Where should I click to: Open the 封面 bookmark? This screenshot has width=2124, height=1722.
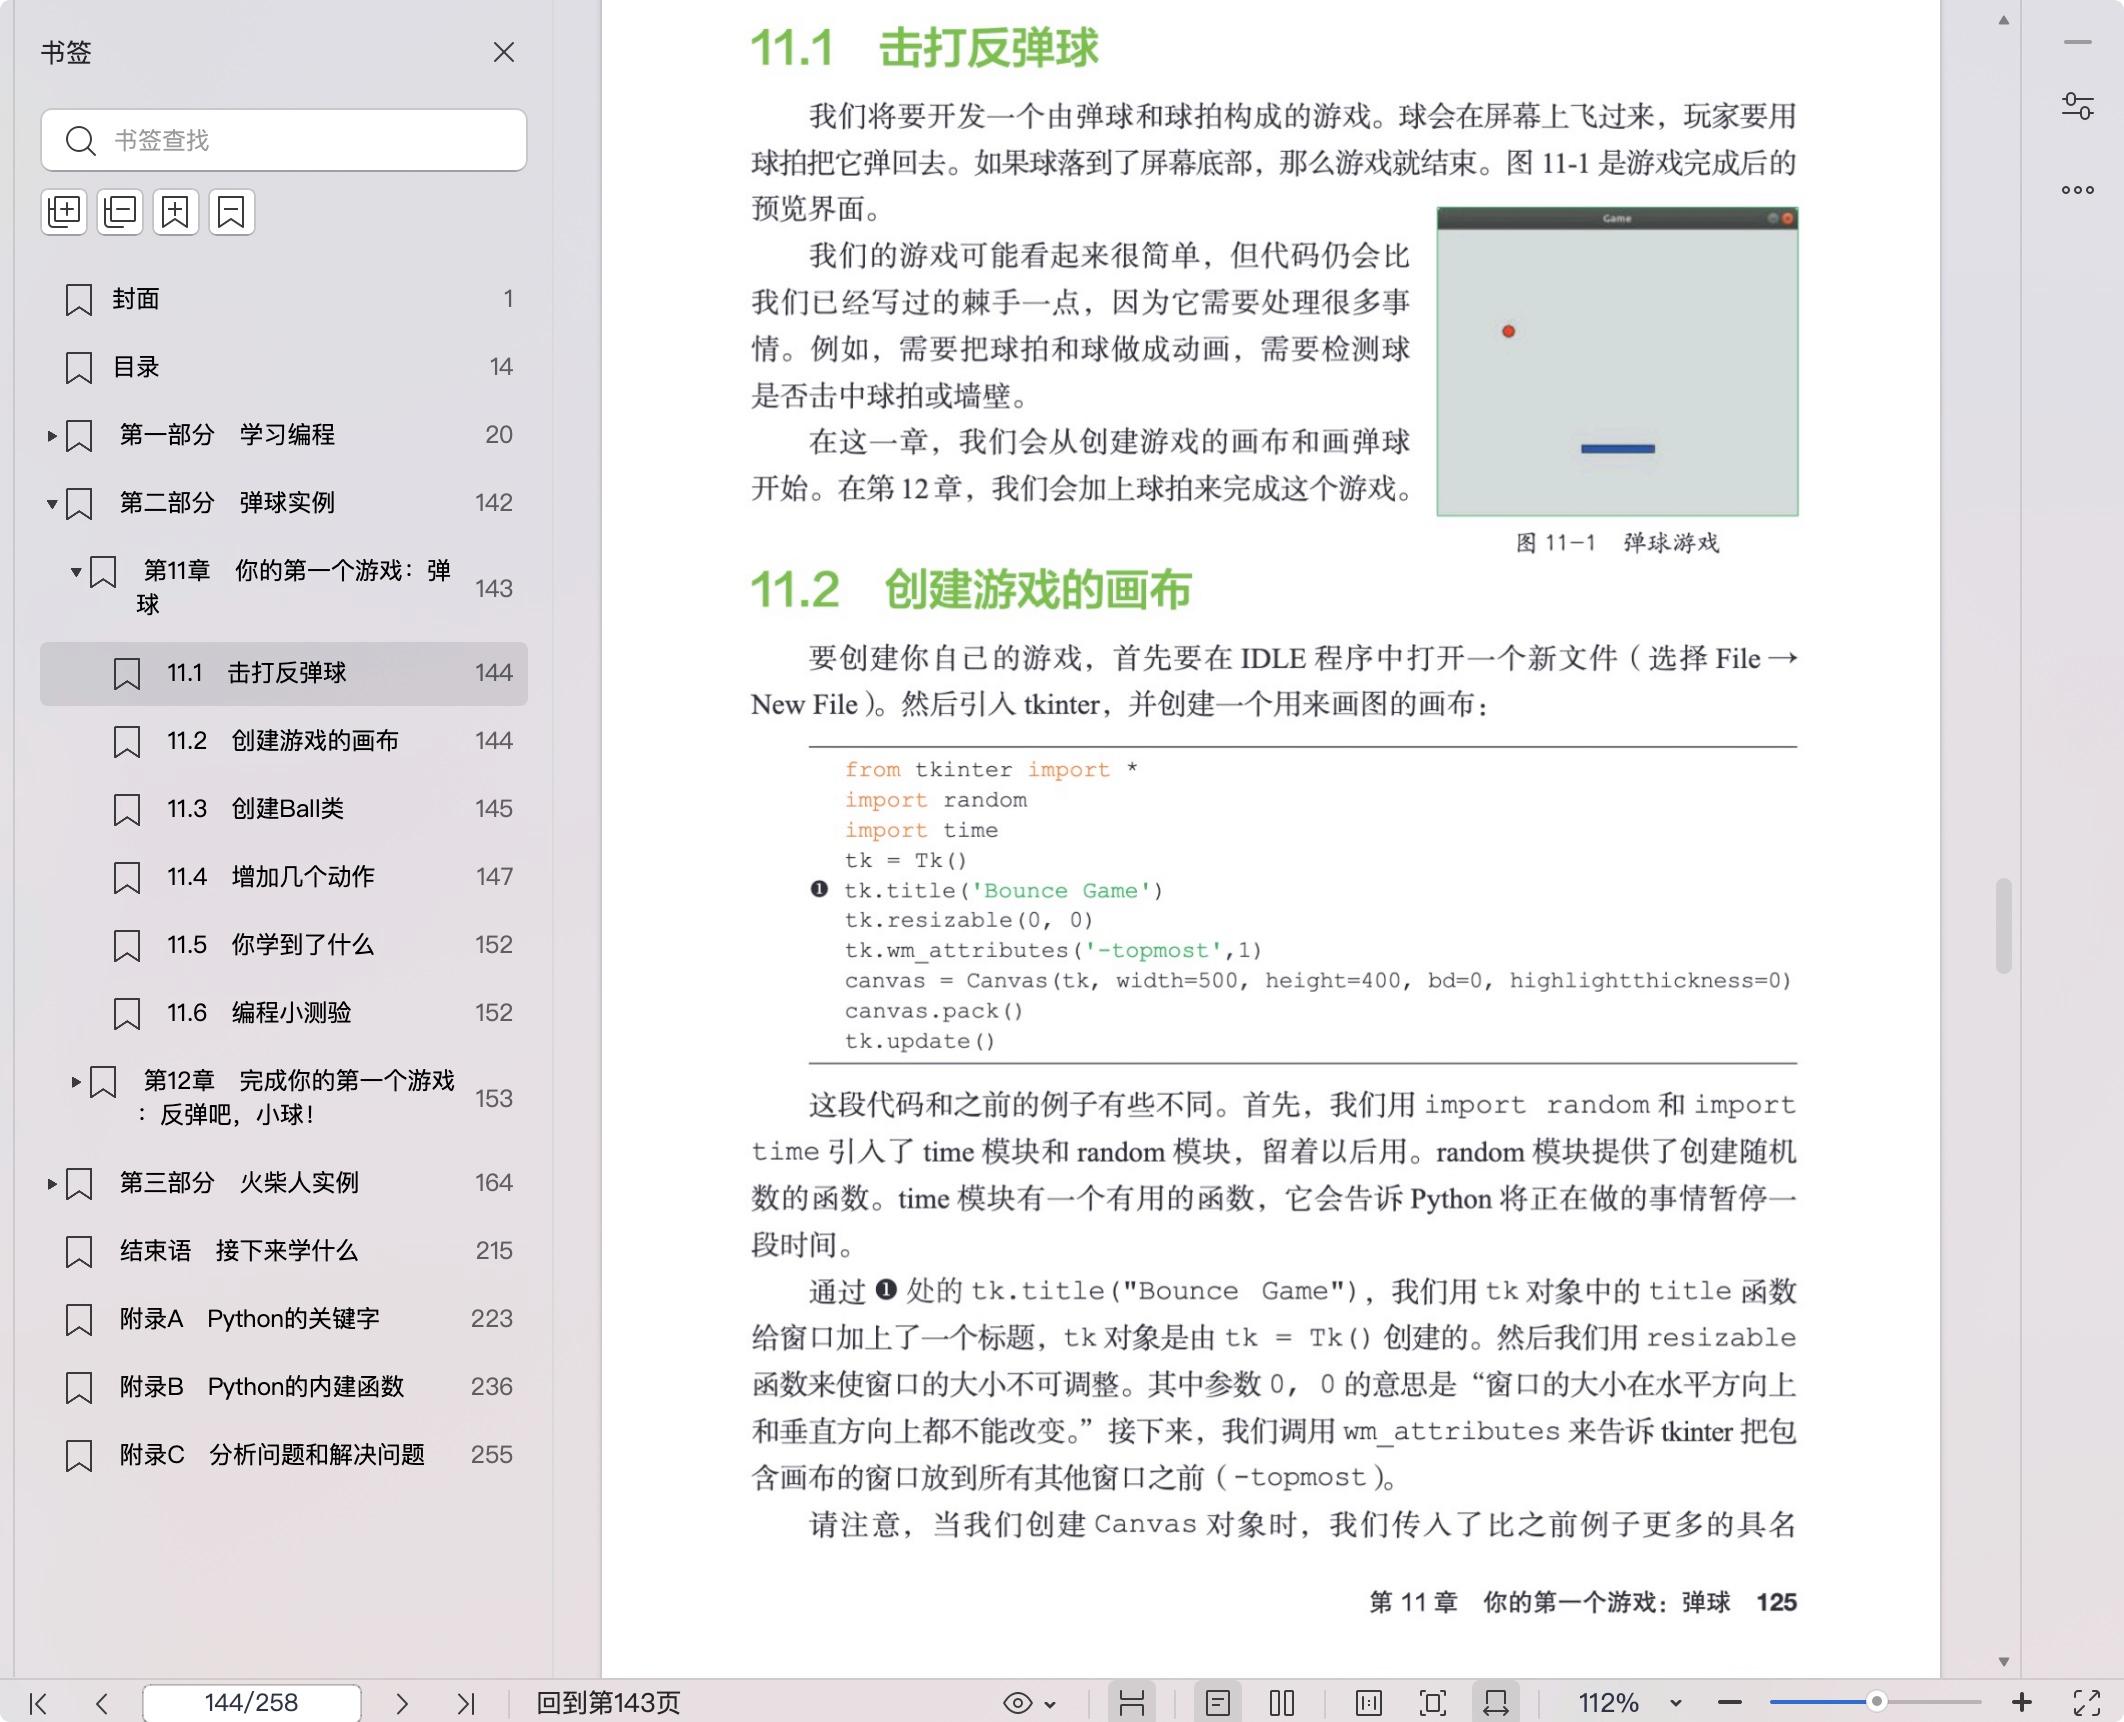[284, 299]
